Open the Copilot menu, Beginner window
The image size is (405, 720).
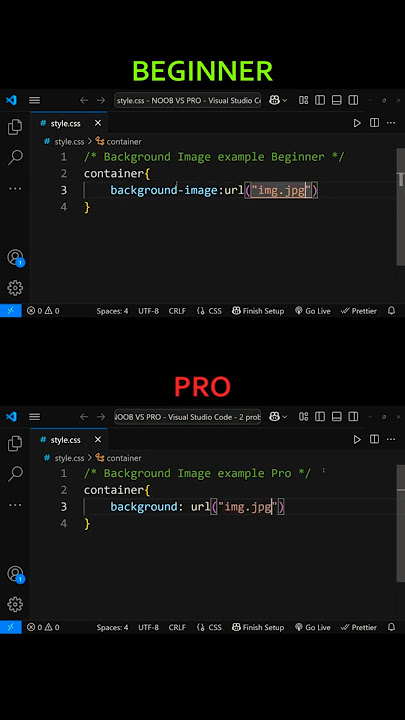coord(278,100)
